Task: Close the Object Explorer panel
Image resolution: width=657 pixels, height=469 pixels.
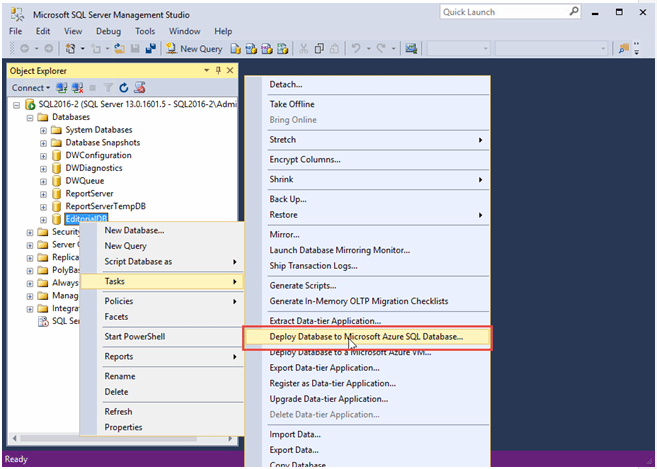Action: tap(230, 70)
